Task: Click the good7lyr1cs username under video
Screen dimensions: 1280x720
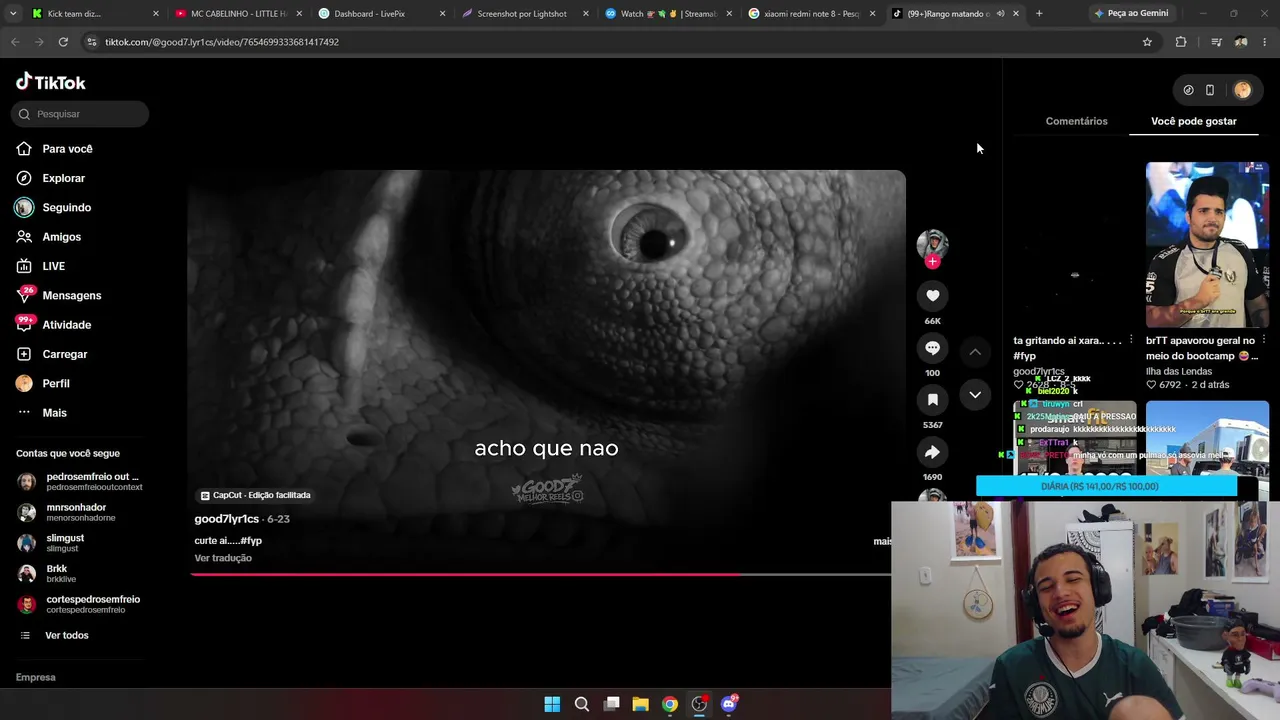Action: [x=226, y=519]
